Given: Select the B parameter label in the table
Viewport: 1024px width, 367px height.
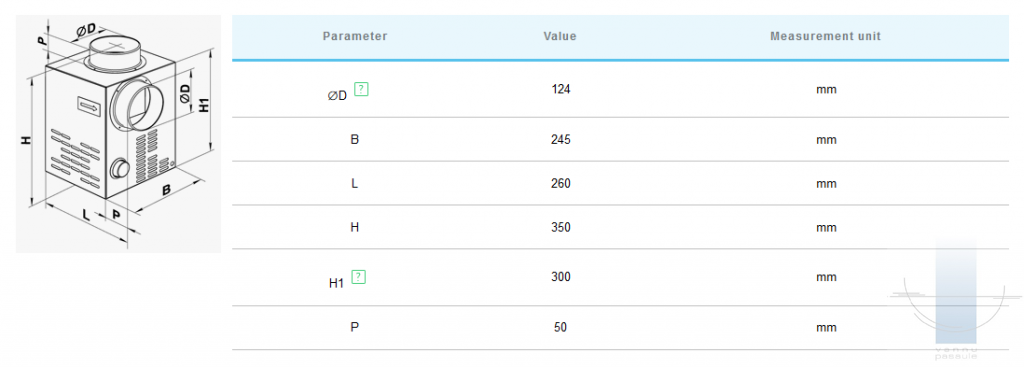Looking at the screenshot, I should [x=355, y=140].
